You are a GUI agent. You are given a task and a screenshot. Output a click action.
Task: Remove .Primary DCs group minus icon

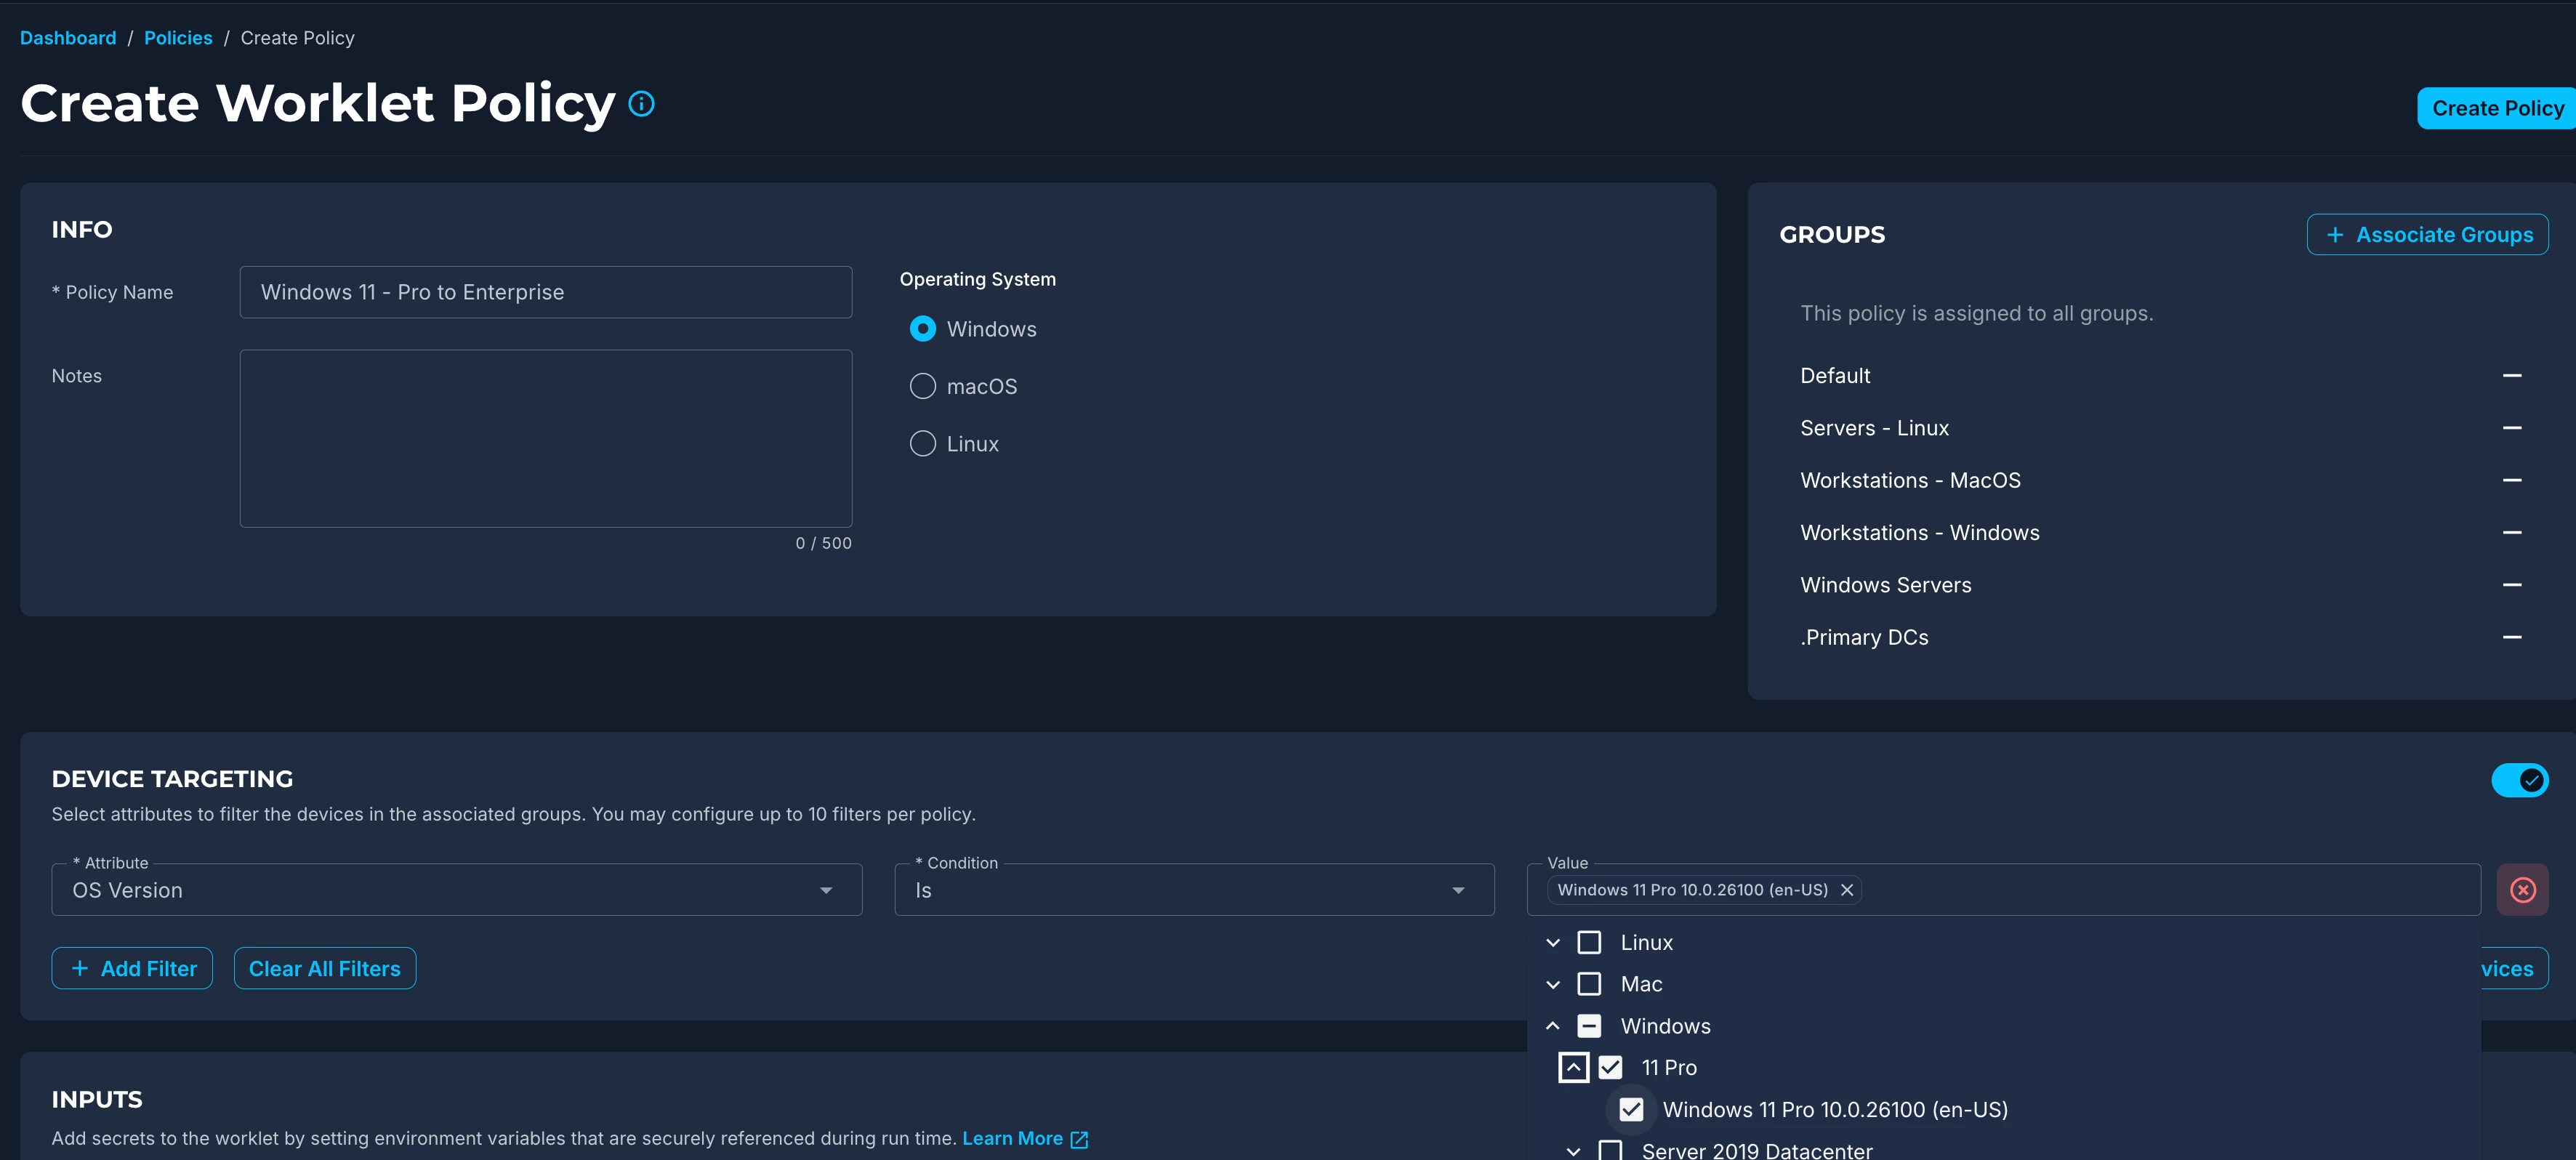tap(2511, 637)
